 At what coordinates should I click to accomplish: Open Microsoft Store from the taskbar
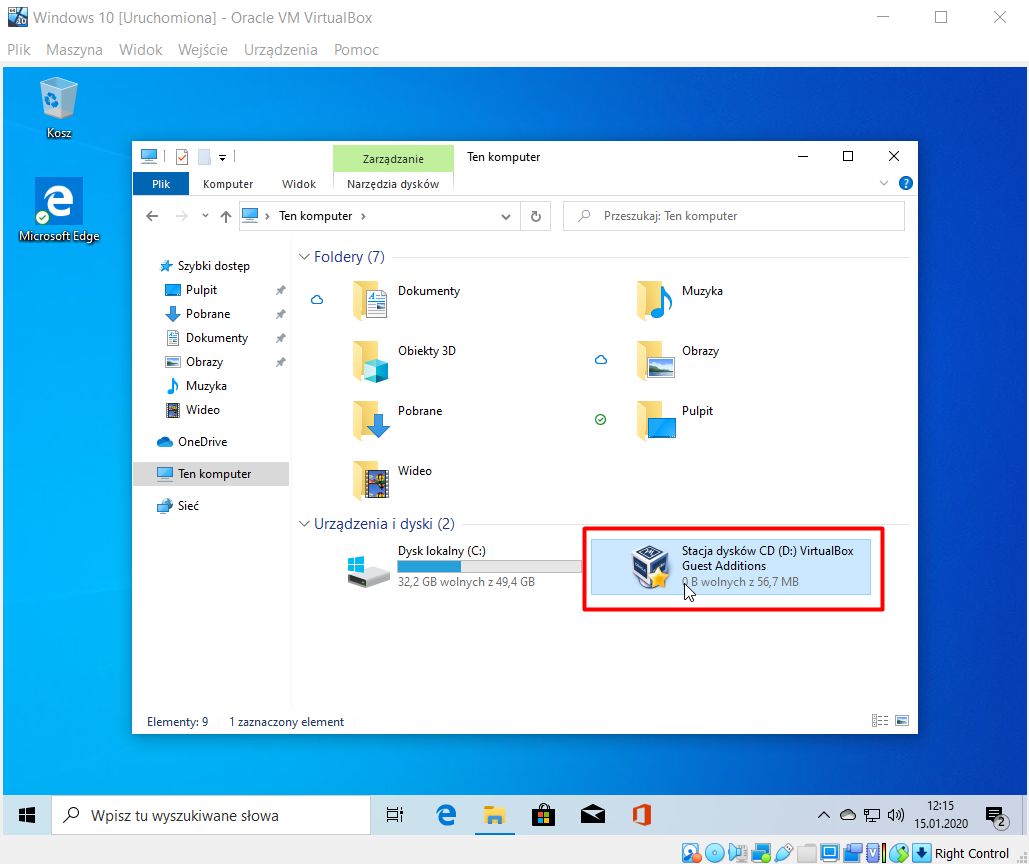click(543, 815)
